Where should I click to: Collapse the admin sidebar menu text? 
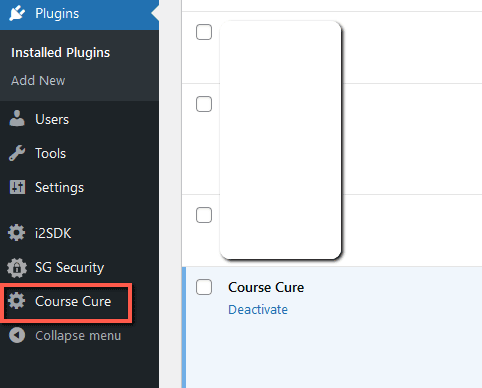pos(78,336)
